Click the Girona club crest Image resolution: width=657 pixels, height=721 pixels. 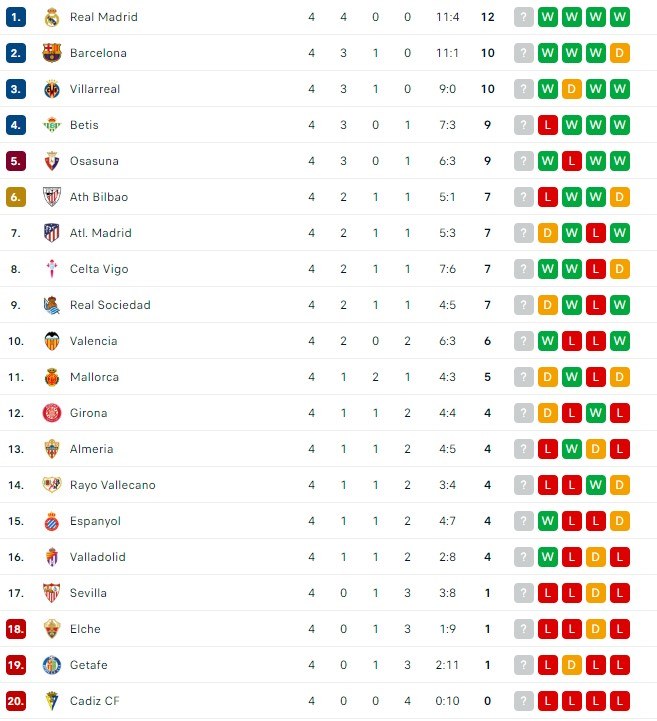(x=51, y=413)
